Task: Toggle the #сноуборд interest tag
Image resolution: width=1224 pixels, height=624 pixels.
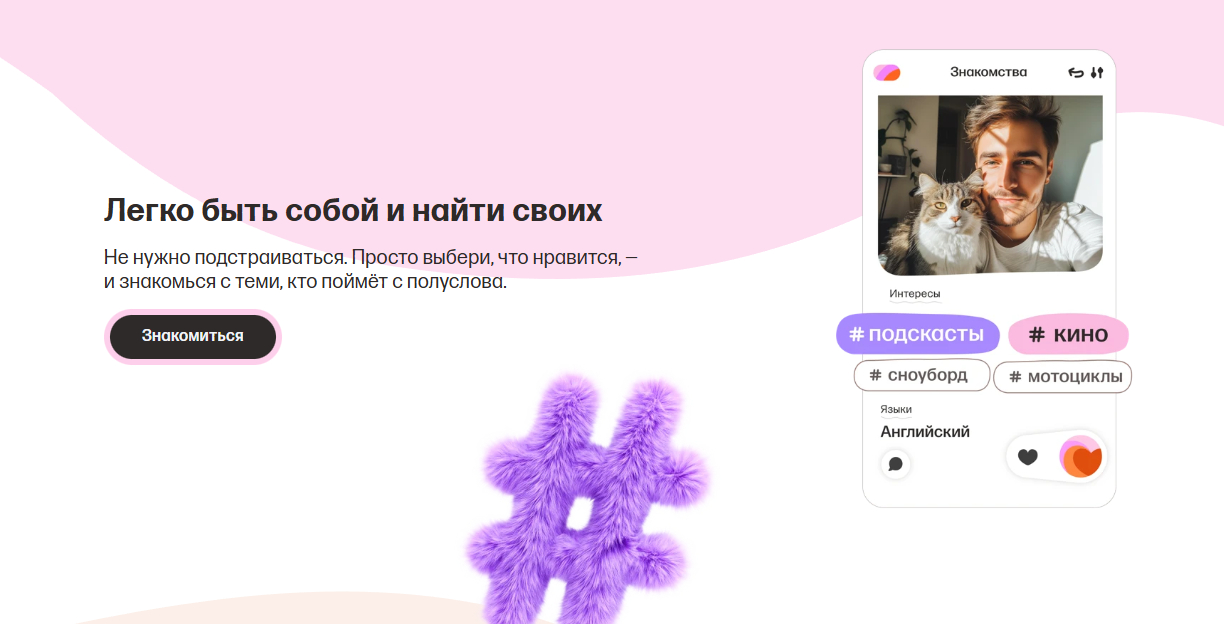Action: [x=921, y=375]
